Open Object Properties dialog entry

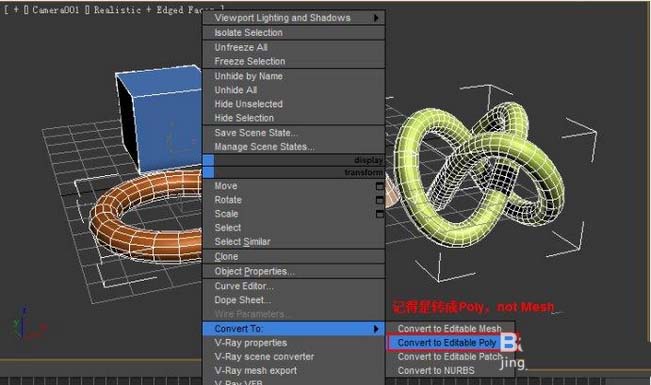pyautogui.click(x=294, y=272)
